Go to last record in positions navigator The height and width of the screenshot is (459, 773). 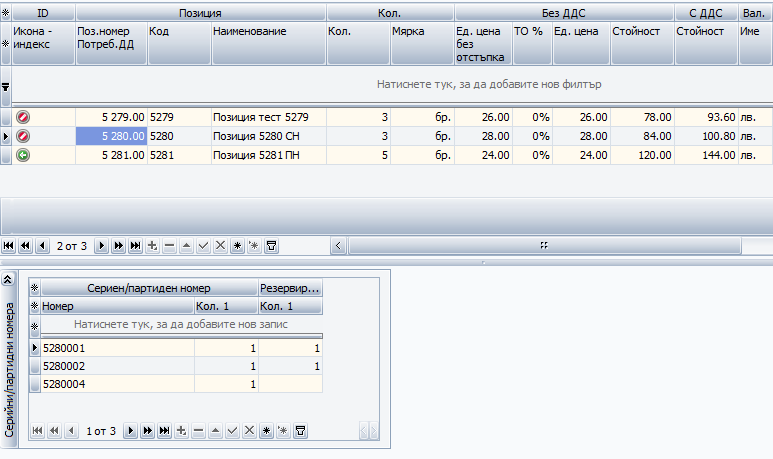point(135,246)
